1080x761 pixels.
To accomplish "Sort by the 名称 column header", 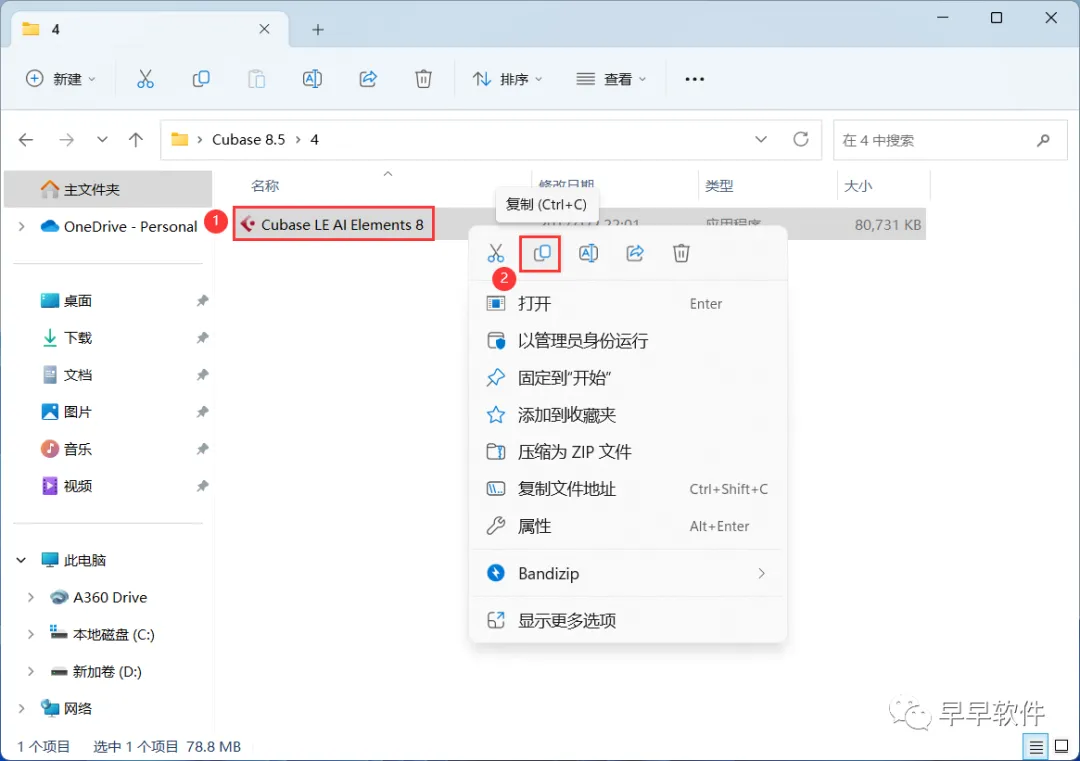I will pyautogui.click(x=264, y=186).
